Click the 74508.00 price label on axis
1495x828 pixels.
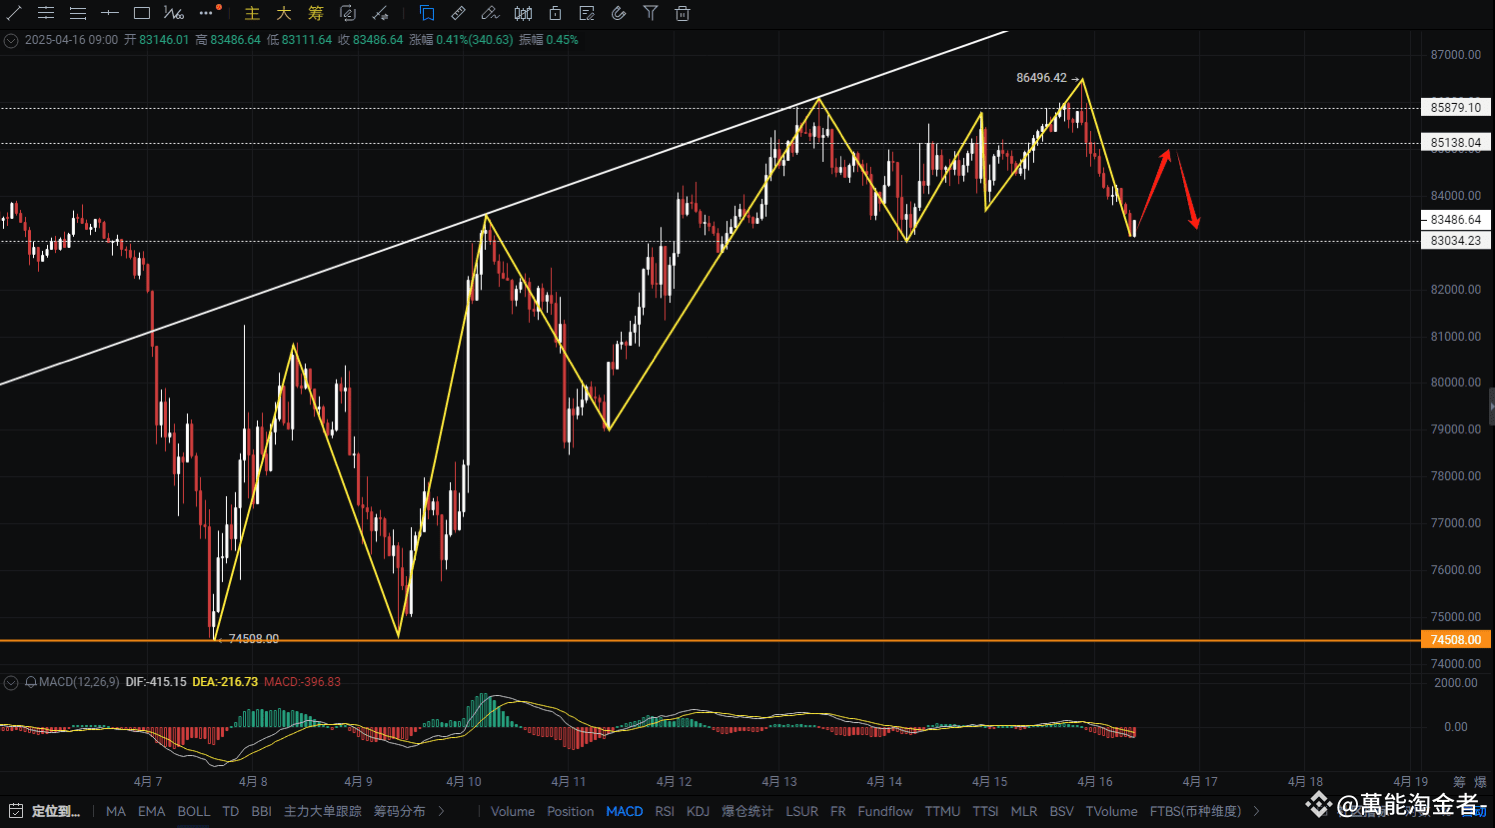coord(1455,639)
